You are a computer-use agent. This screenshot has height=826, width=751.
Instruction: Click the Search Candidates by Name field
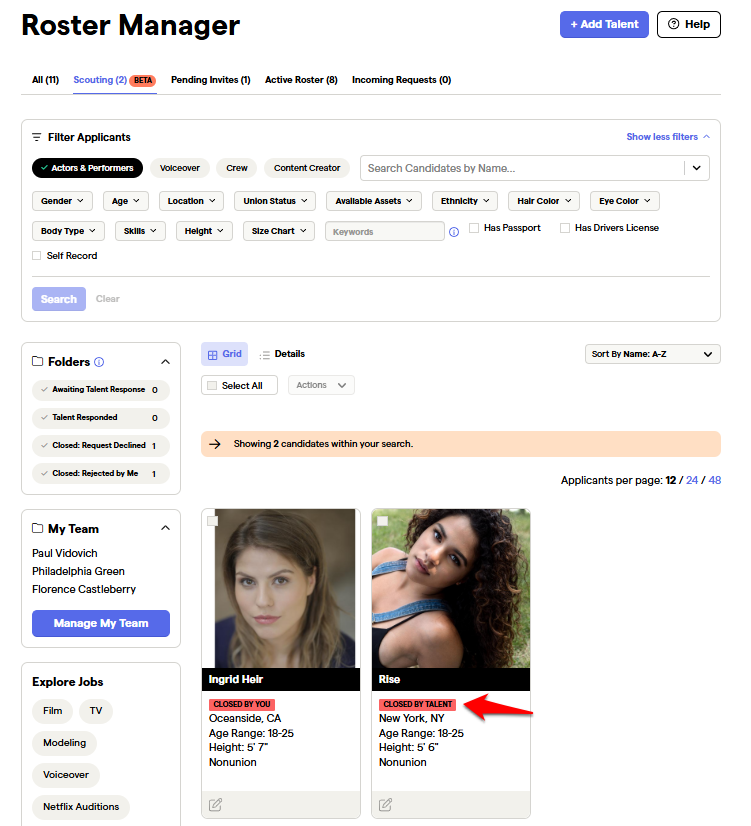(521, 168)
